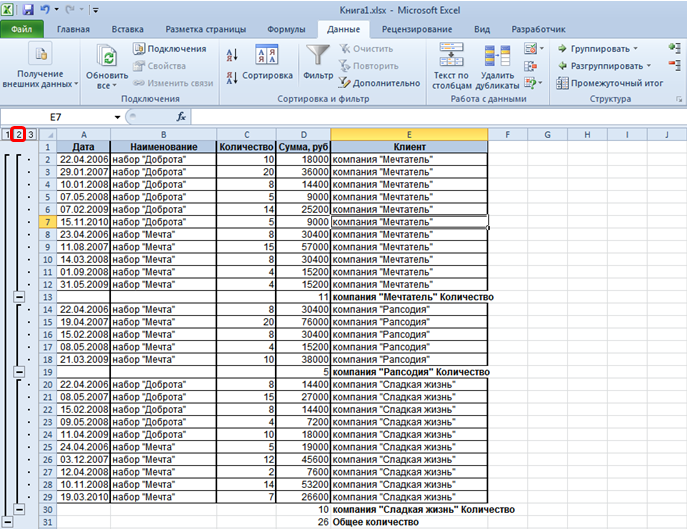Click the Save icon in quick access toolbar
Screen dimensions: 687x529
pos(28,9)
